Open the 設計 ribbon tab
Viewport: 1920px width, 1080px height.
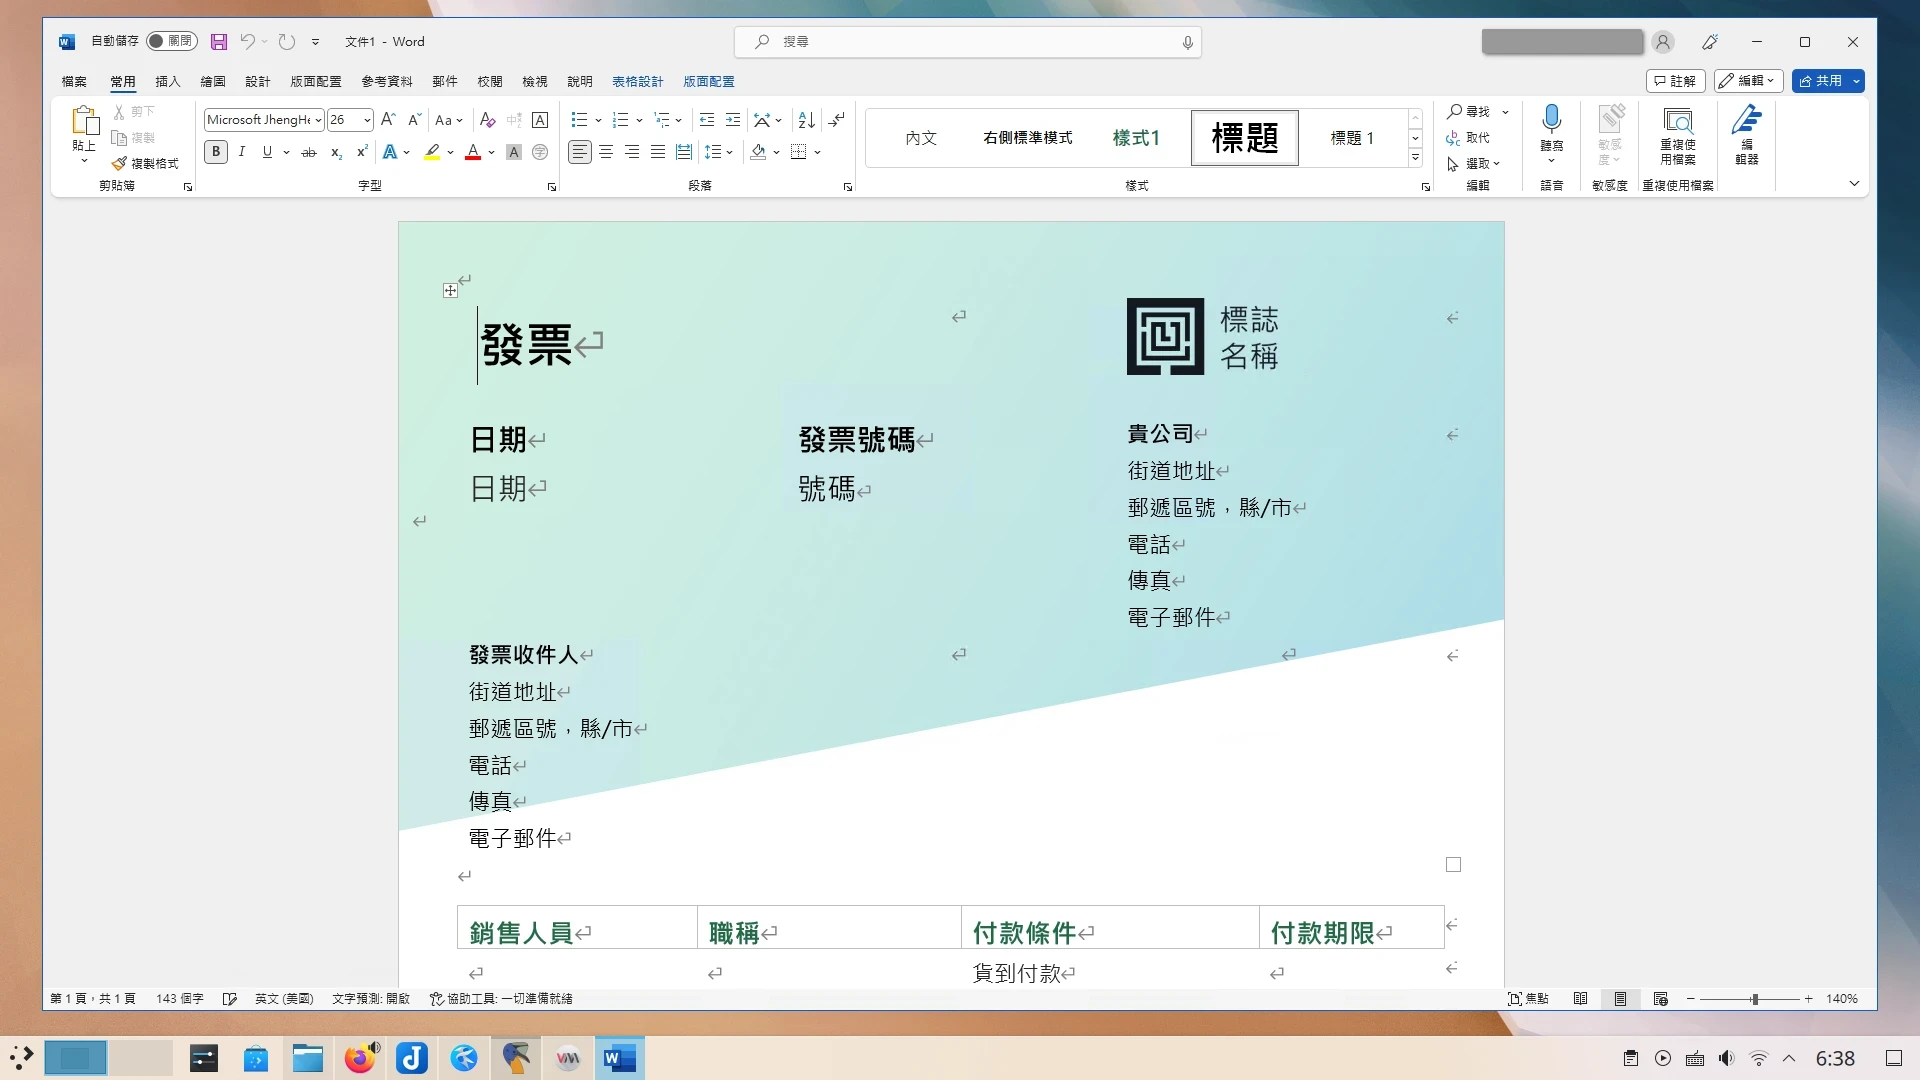[258, 82]
